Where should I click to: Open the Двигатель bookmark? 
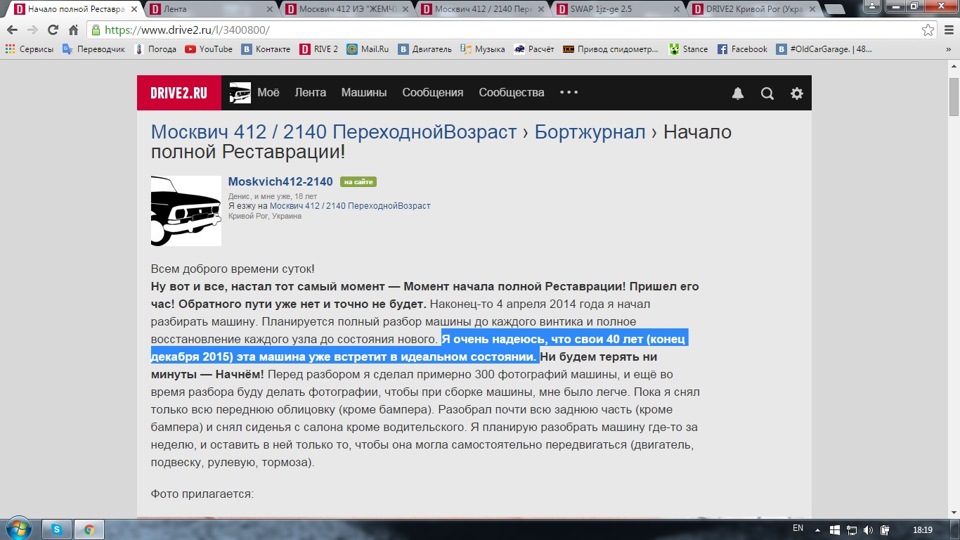tap(425, 49)
